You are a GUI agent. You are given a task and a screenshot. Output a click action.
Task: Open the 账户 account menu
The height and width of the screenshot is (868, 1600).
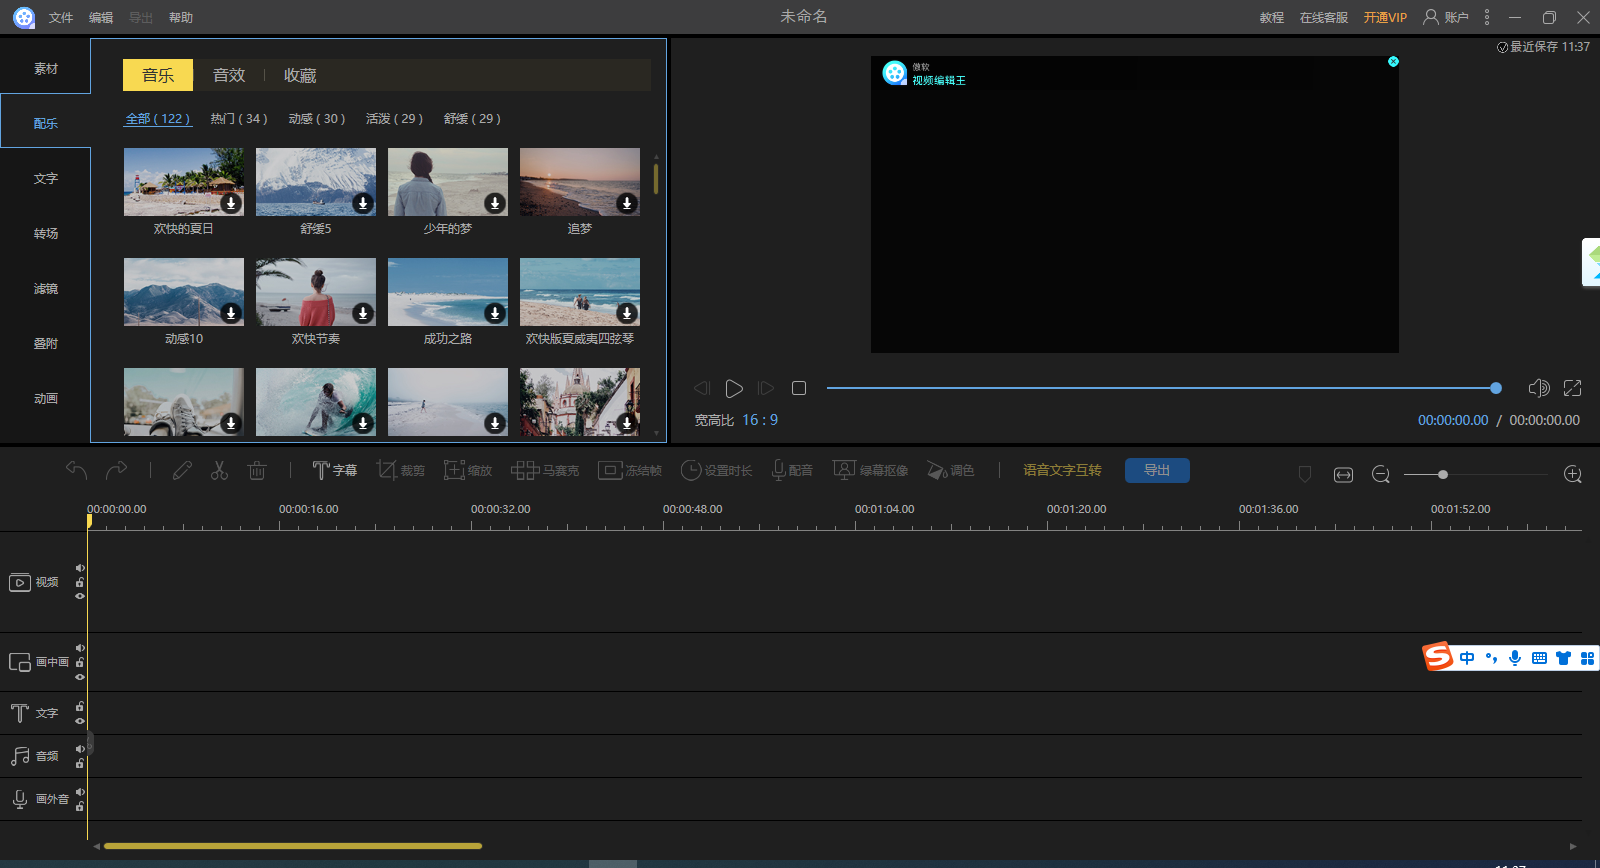coord(1446,17)
